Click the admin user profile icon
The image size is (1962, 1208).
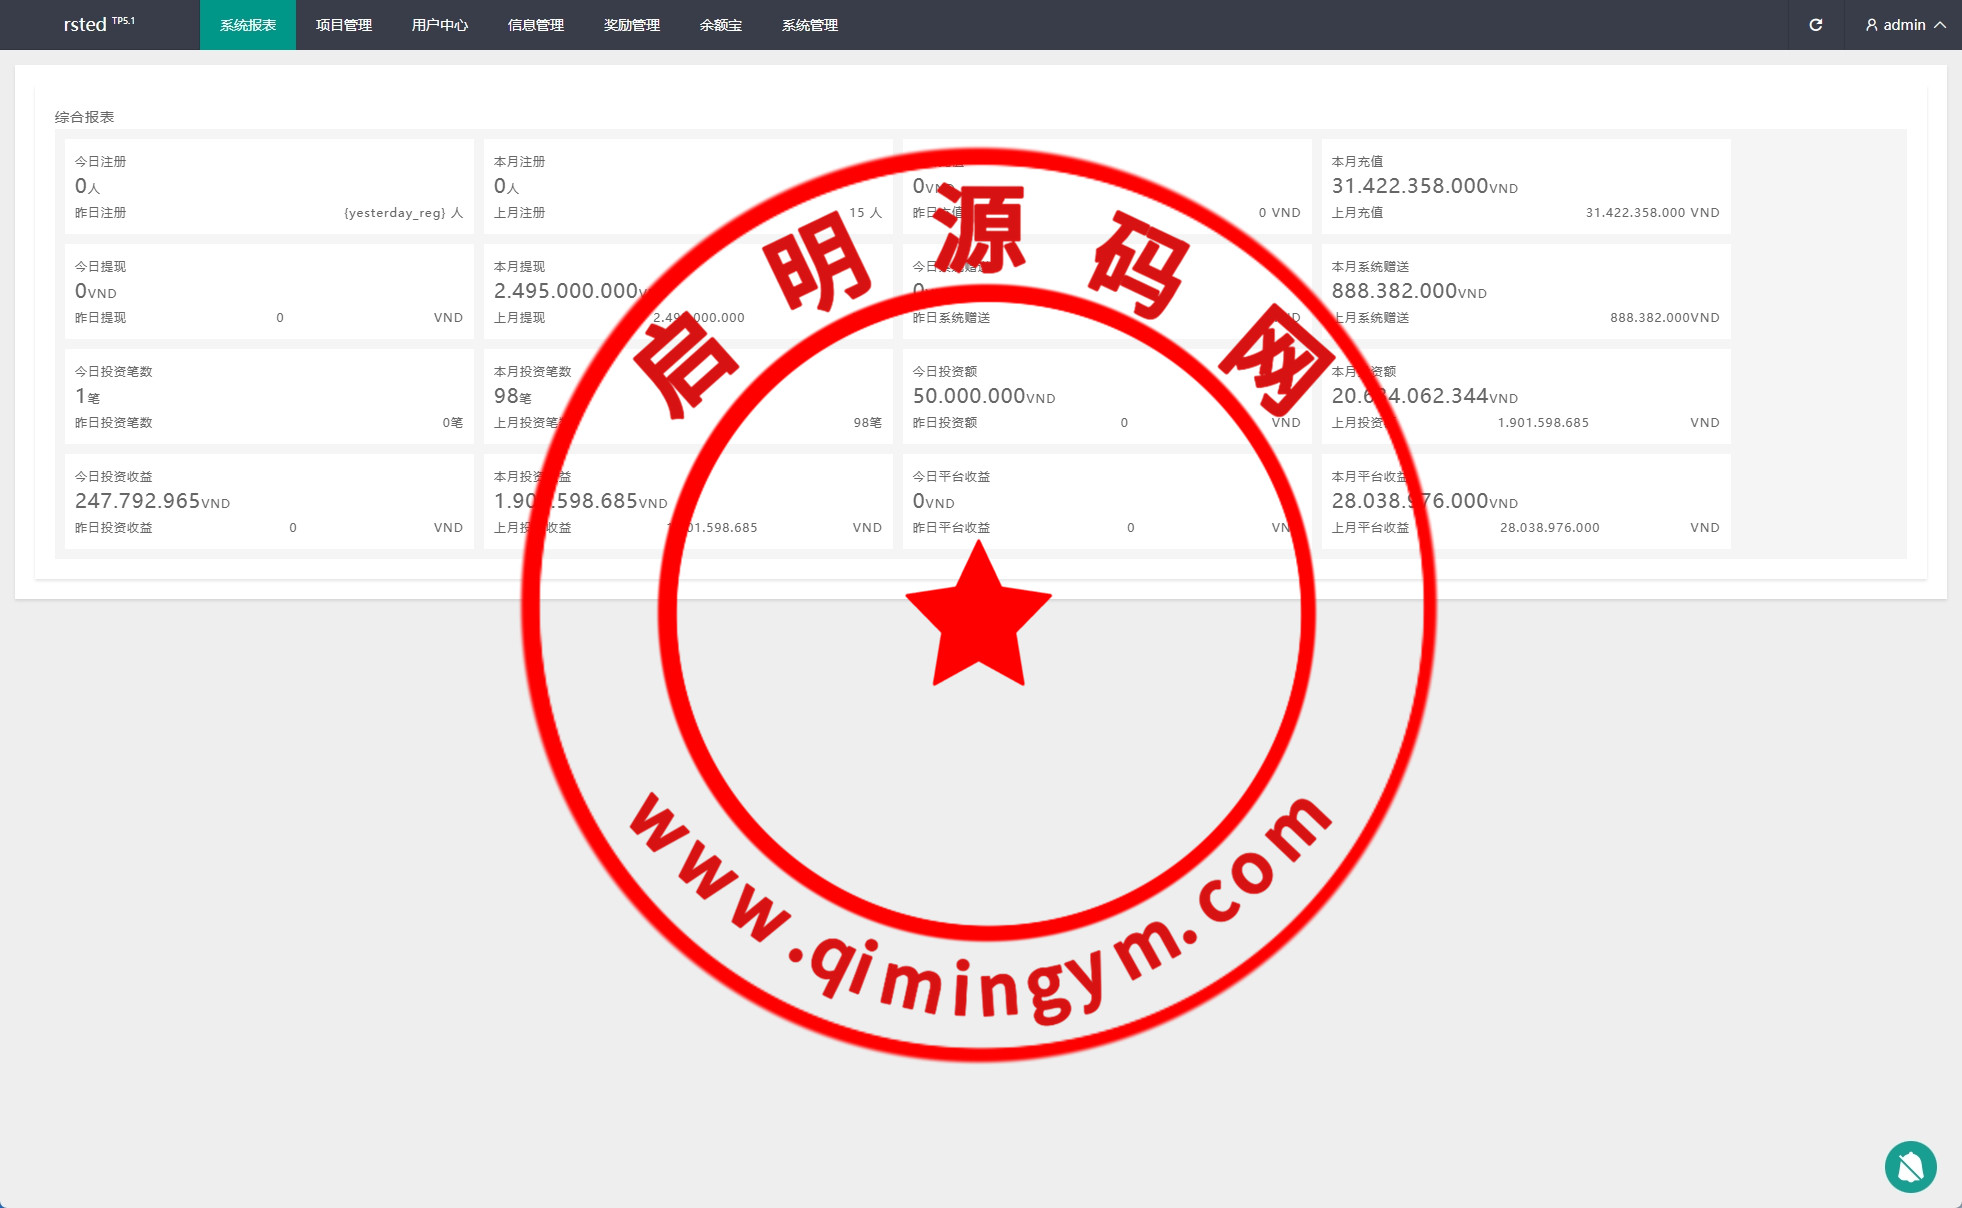pos(1871,25)
